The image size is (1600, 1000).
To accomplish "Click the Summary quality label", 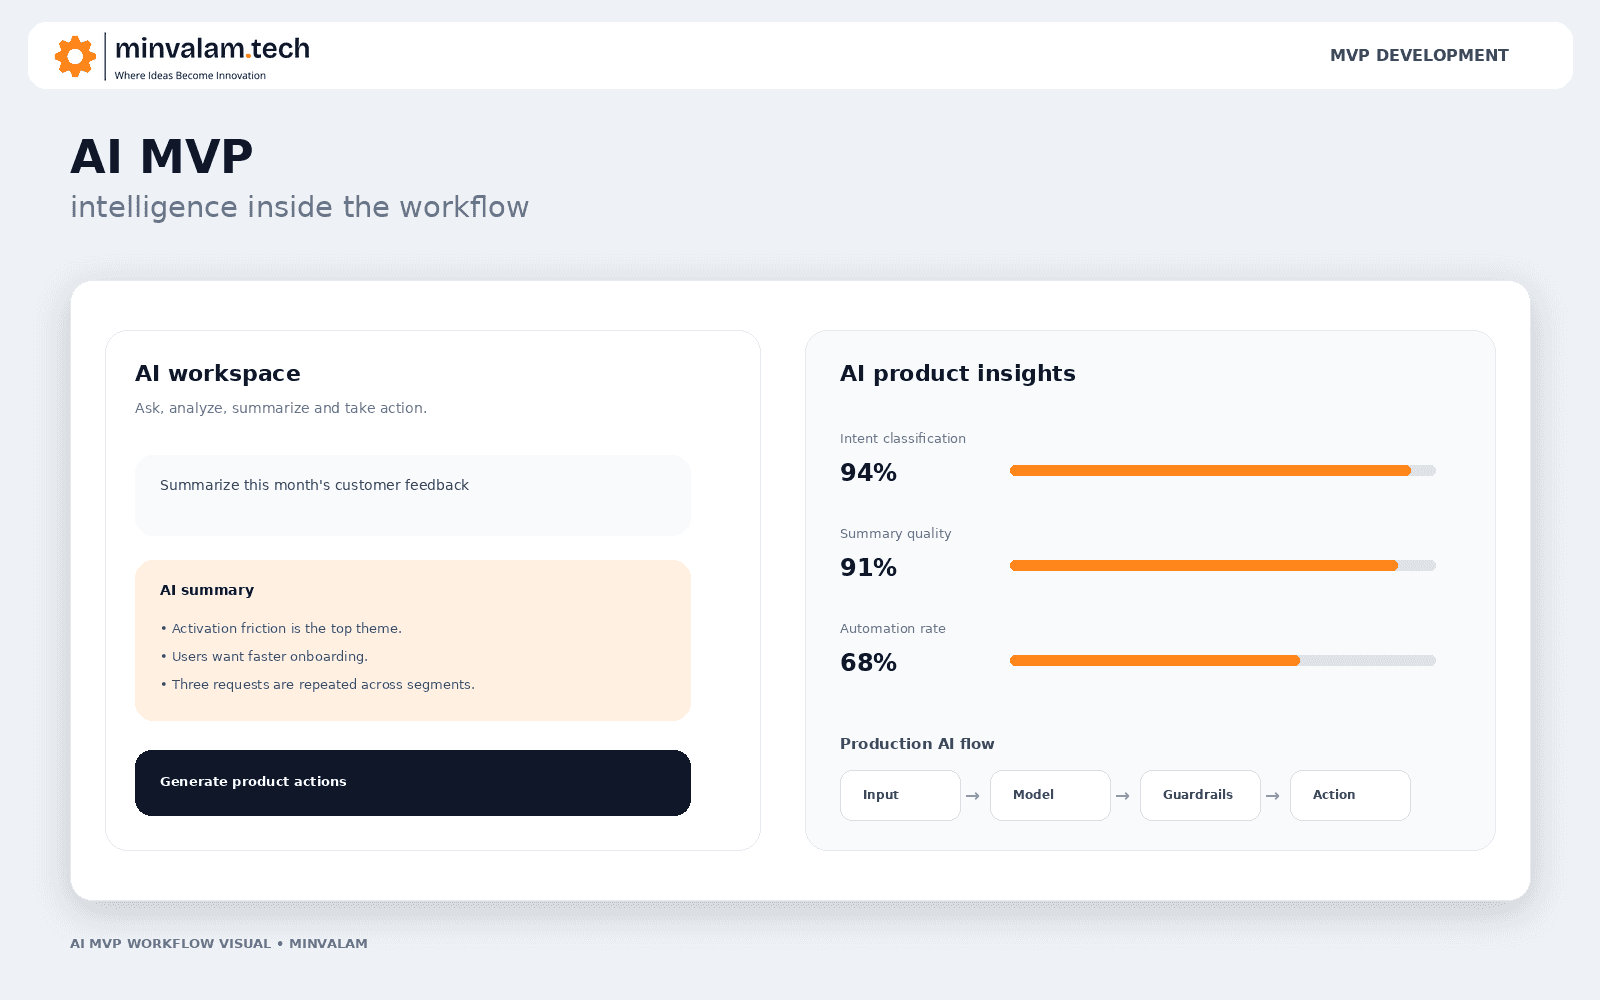I will (x=895, y=533).
